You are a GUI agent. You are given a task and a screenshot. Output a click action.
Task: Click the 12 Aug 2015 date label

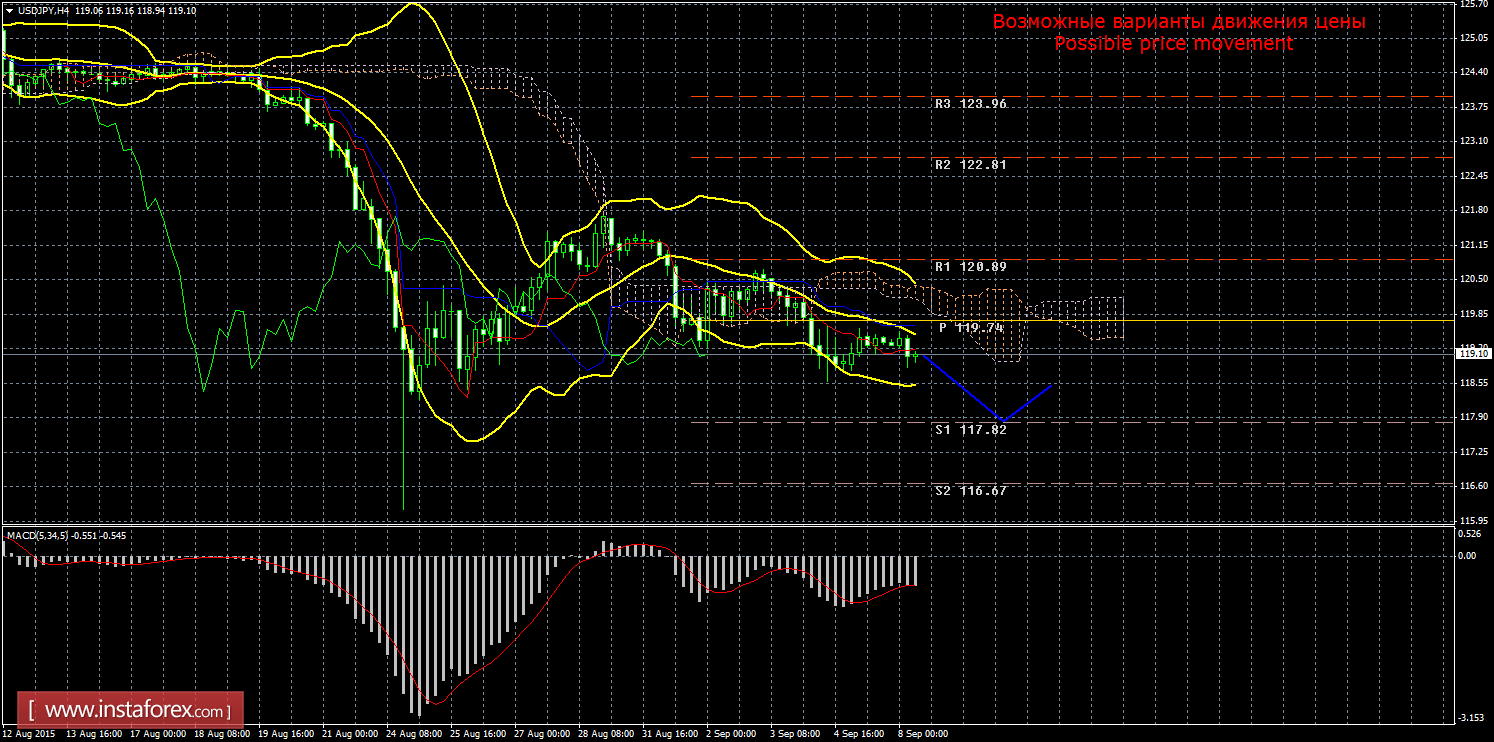[28, 734]
